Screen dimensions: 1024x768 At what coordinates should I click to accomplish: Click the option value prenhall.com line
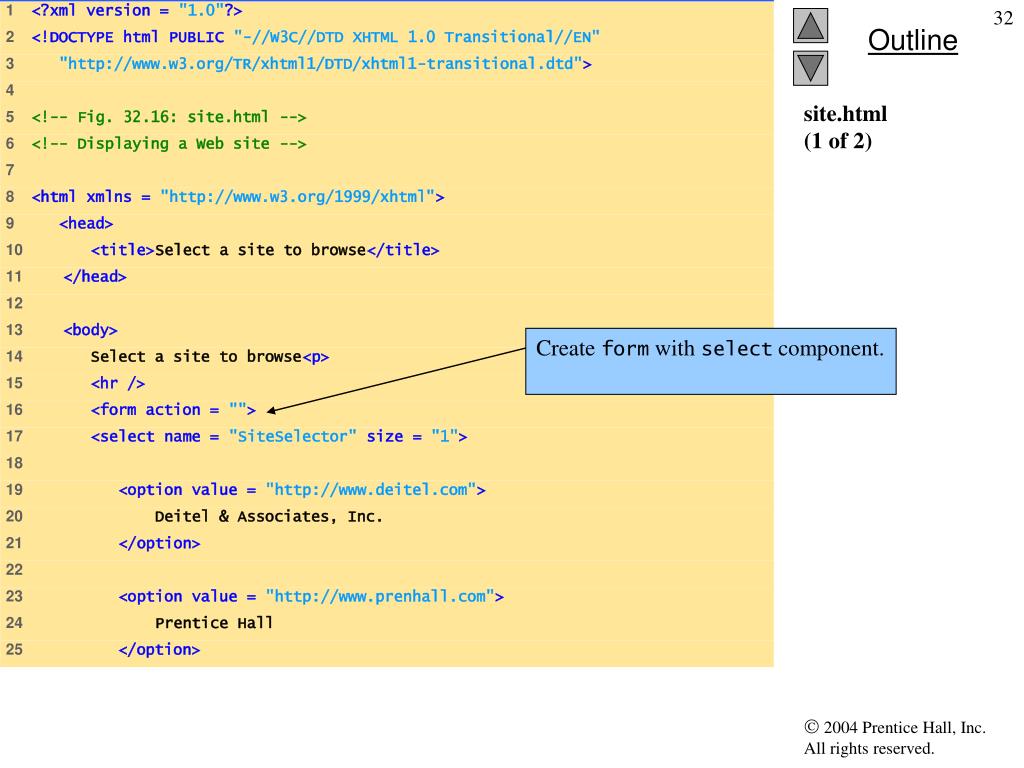(x=311, y=596)
